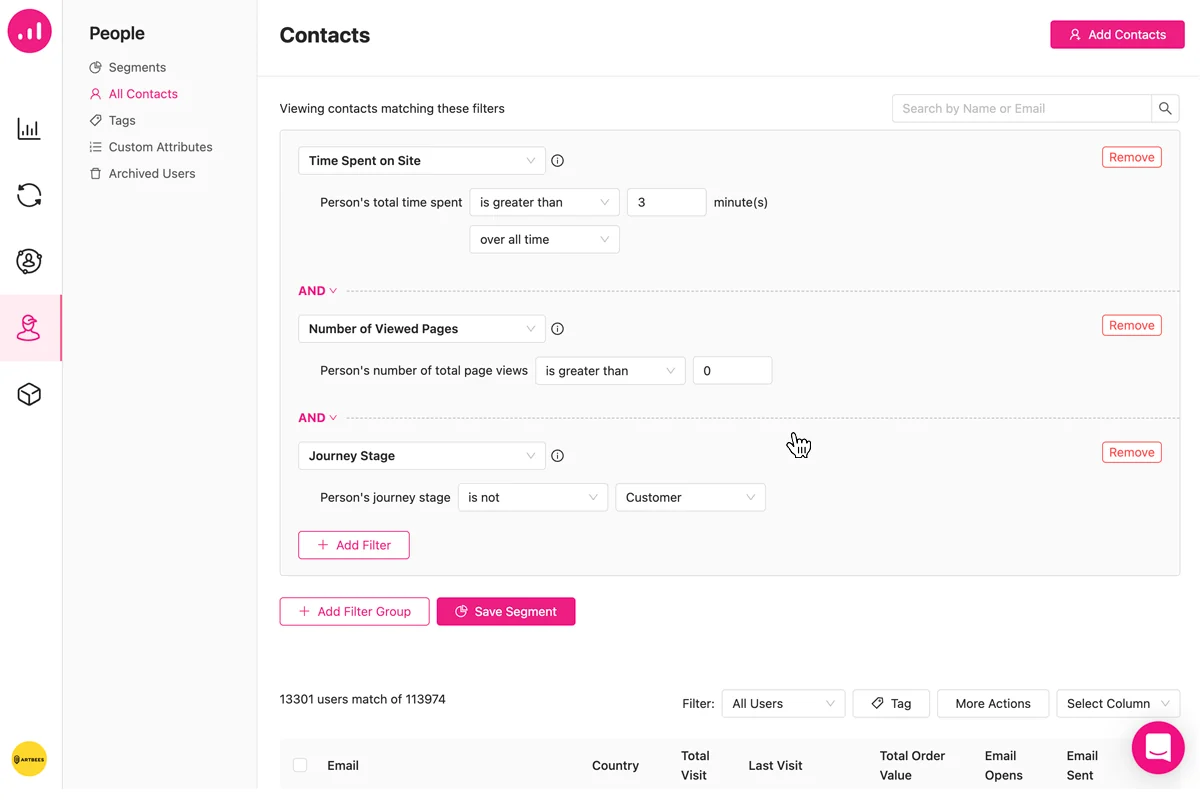Click the Email Sent column header
The width and height of the screenshot is (1200, 800).
[1082, 766]
